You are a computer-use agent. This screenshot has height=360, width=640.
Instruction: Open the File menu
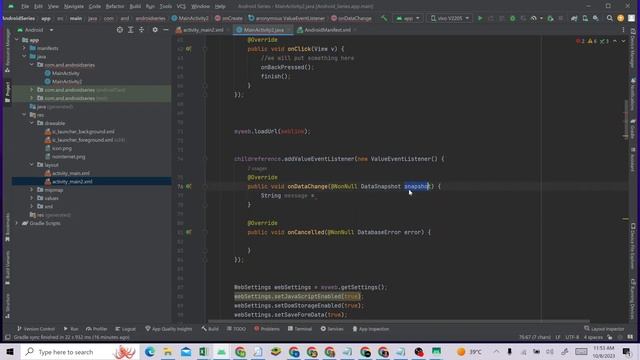pos(25,7)
